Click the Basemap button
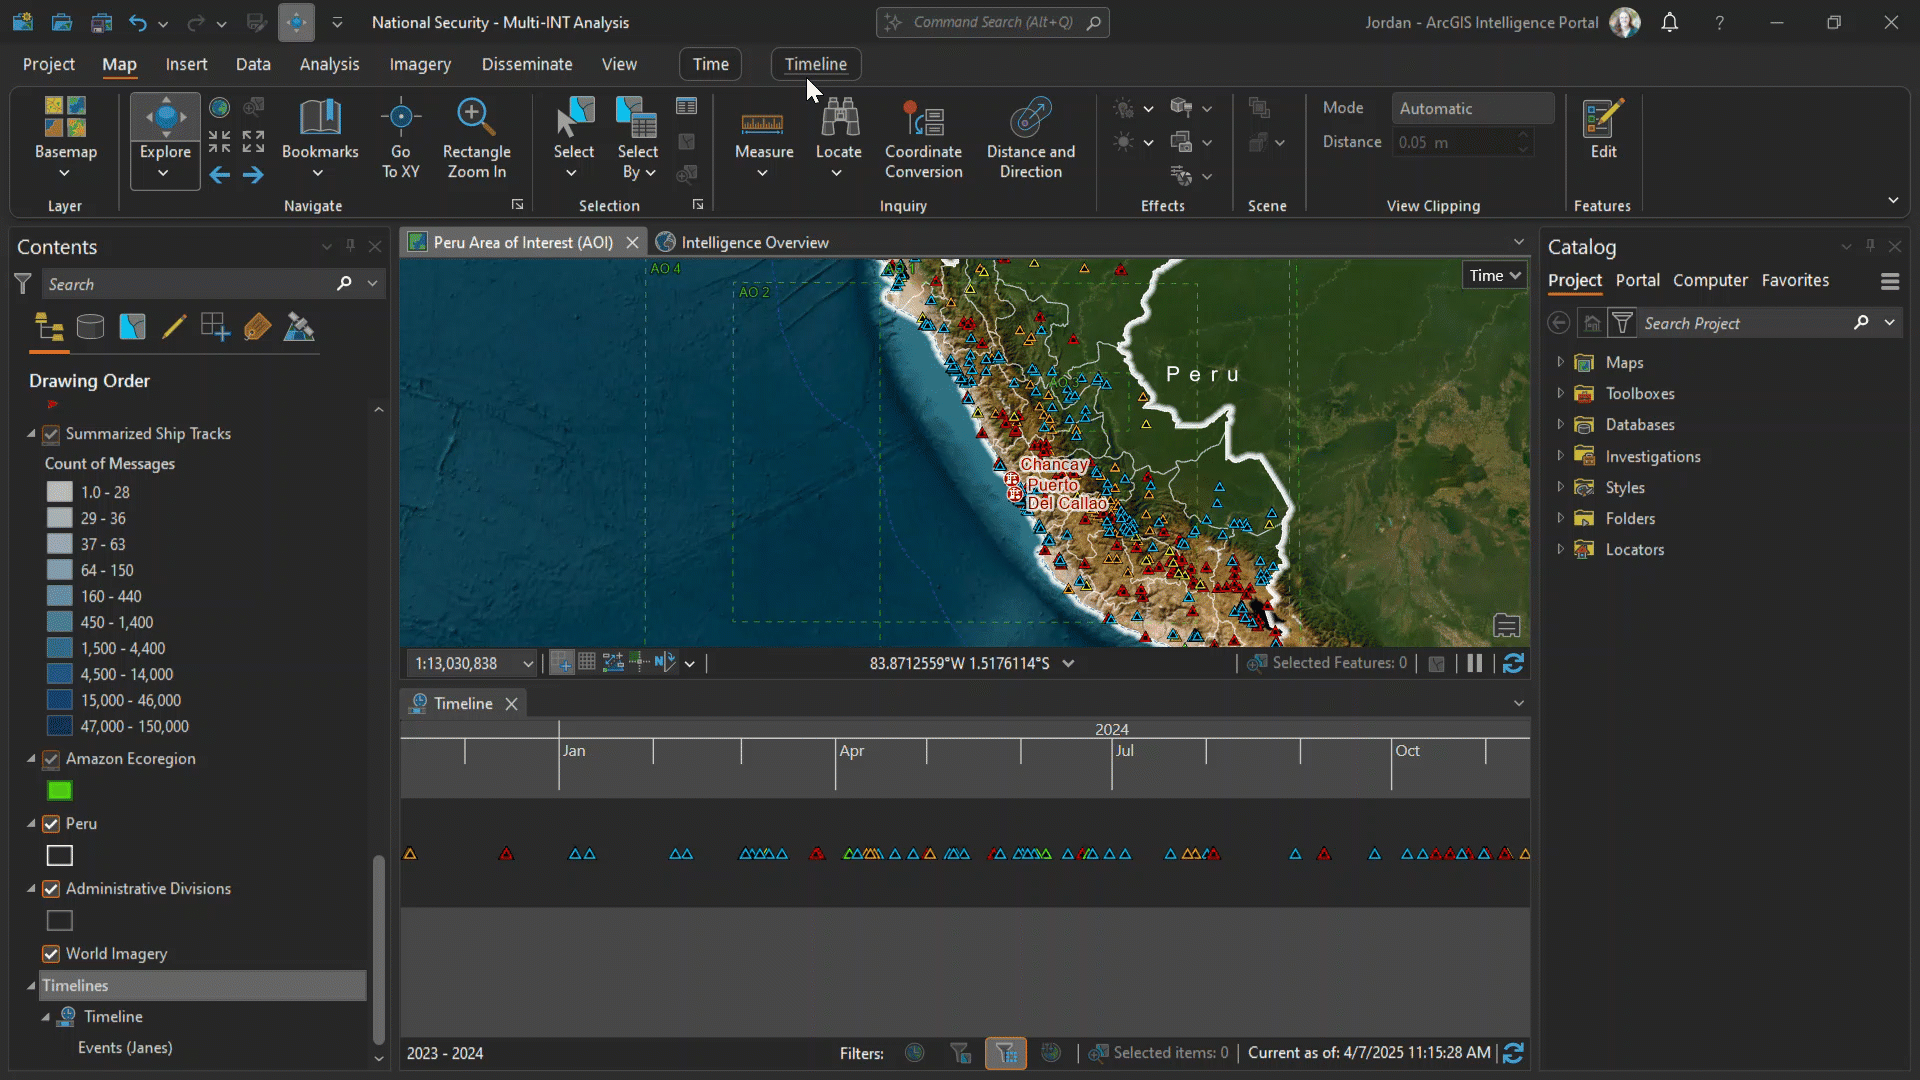This screenshot has height=1080, width=1920. [65, 132]
